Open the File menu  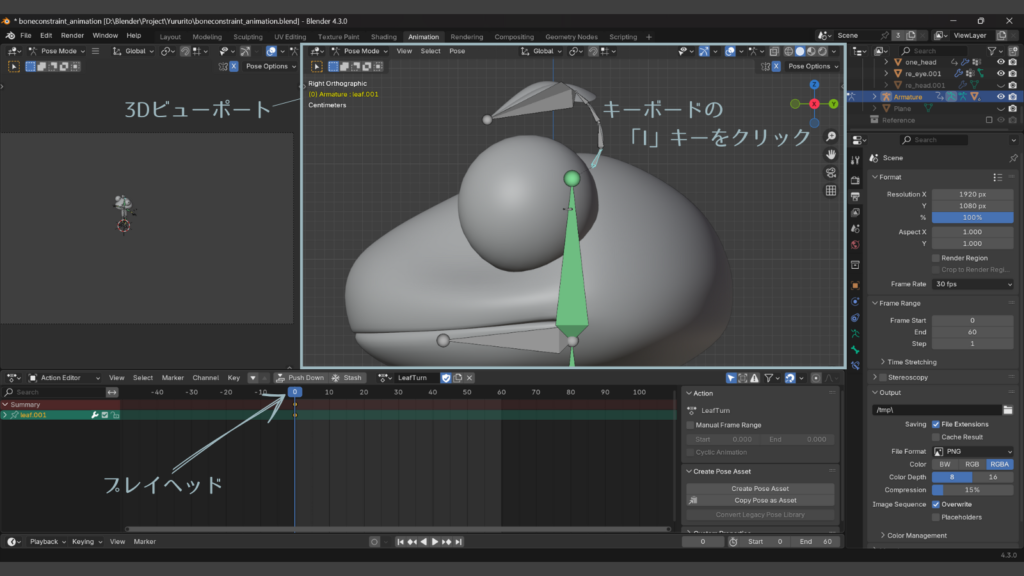tap(25, 35)
